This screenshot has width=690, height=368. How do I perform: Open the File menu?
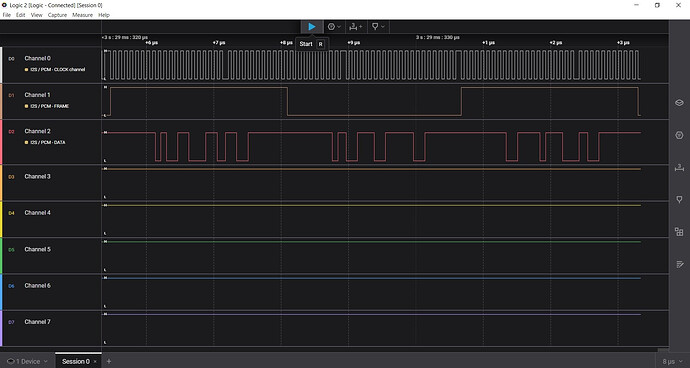[7, 15]
